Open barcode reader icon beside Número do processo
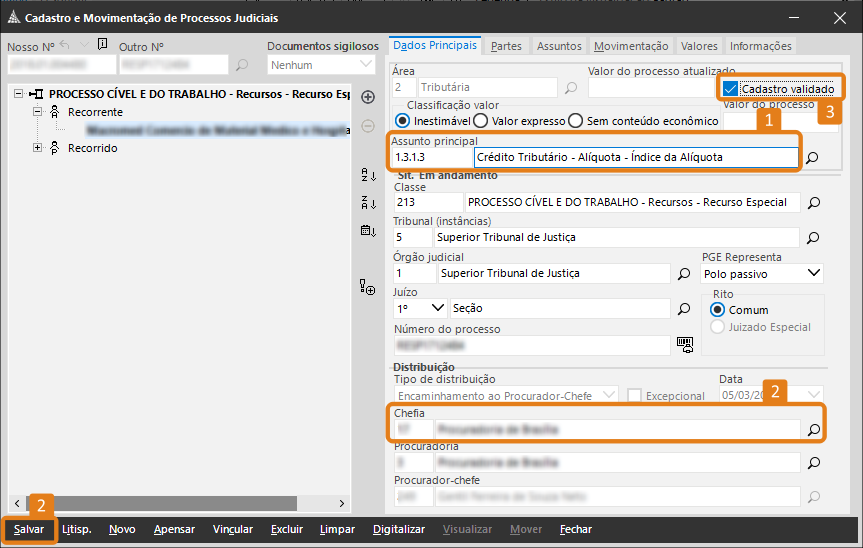863x548 pixels. click(x=685, y=345)
